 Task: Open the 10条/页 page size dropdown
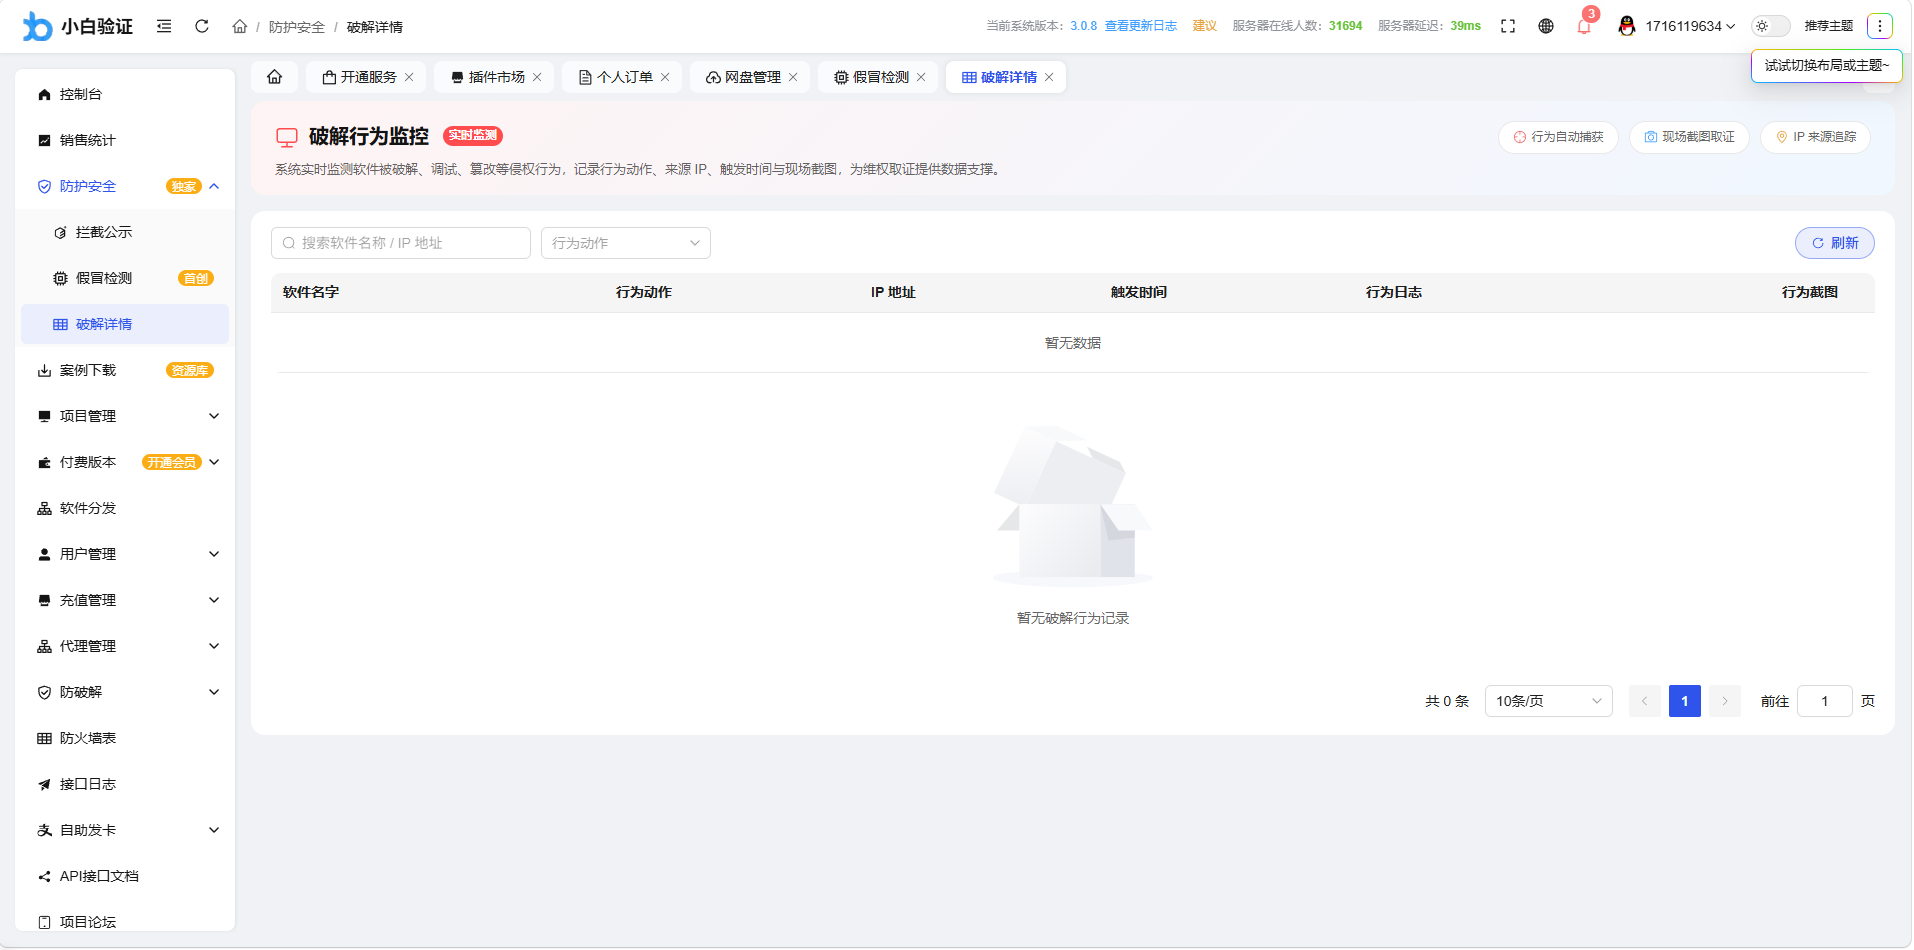pyautogui.click(x=1549, y=701)
